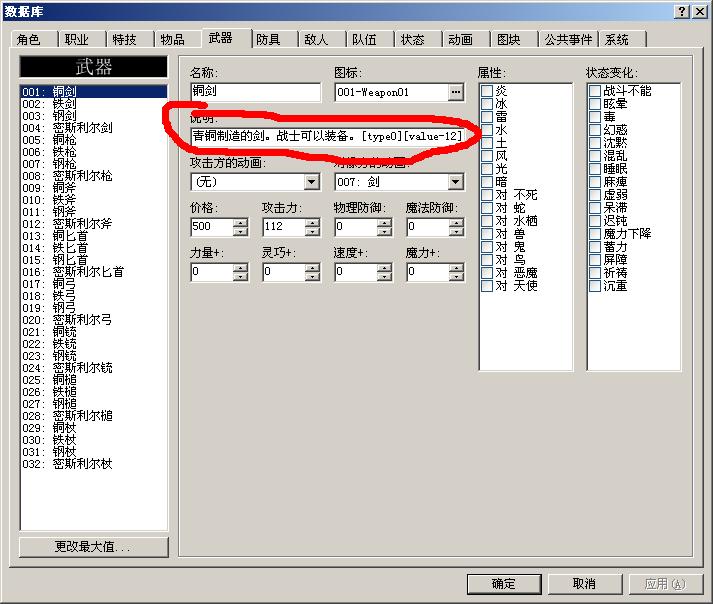Click the 取消 button

click(584, 584)
